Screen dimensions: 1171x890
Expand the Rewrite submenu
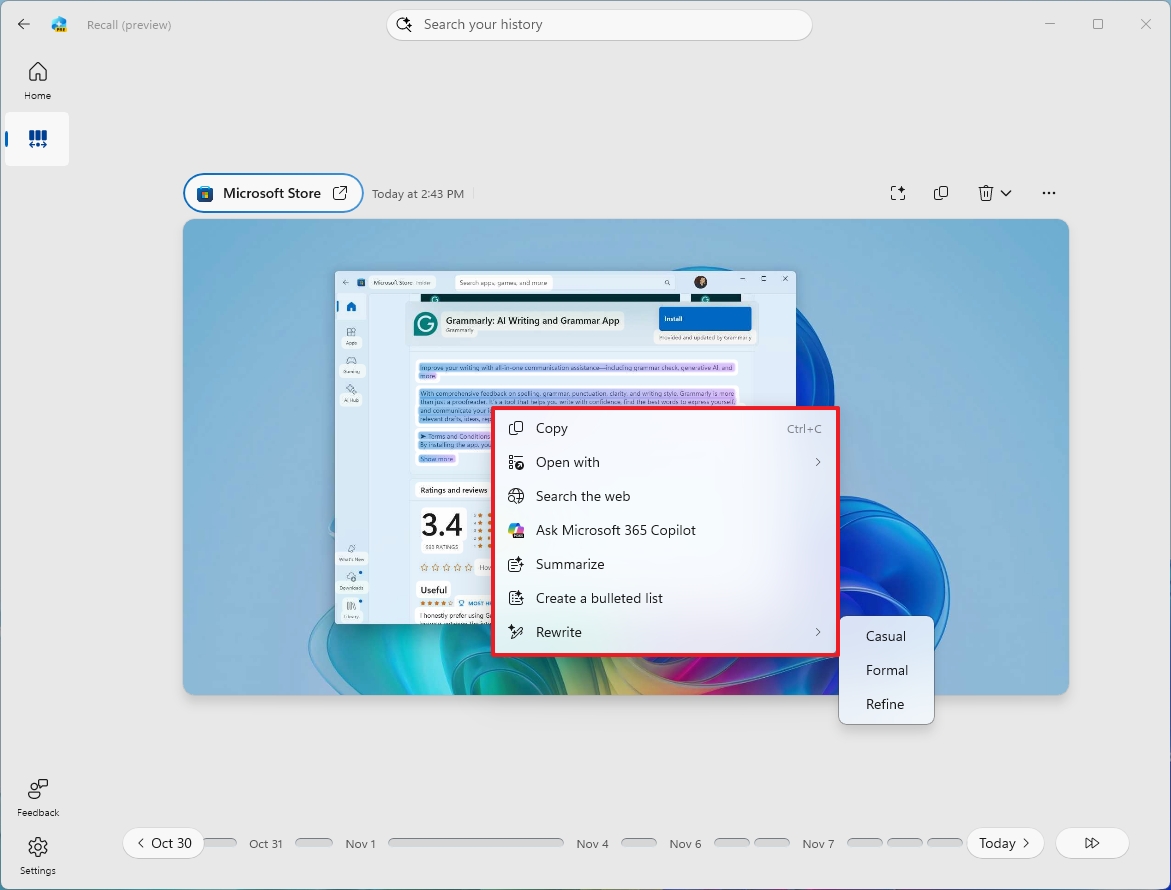(816, 632)
